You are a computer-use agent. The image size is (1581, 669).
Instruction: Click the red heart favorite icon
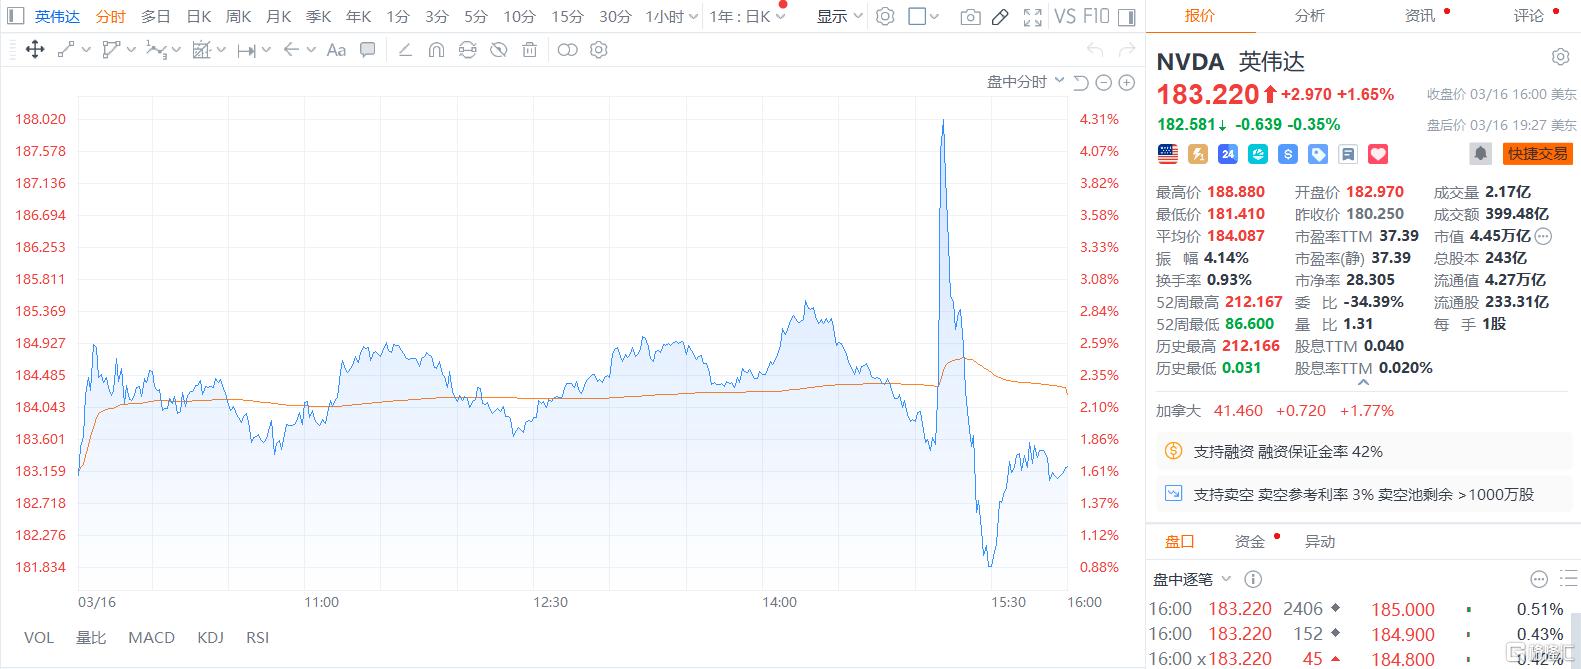pos(1378,154)
